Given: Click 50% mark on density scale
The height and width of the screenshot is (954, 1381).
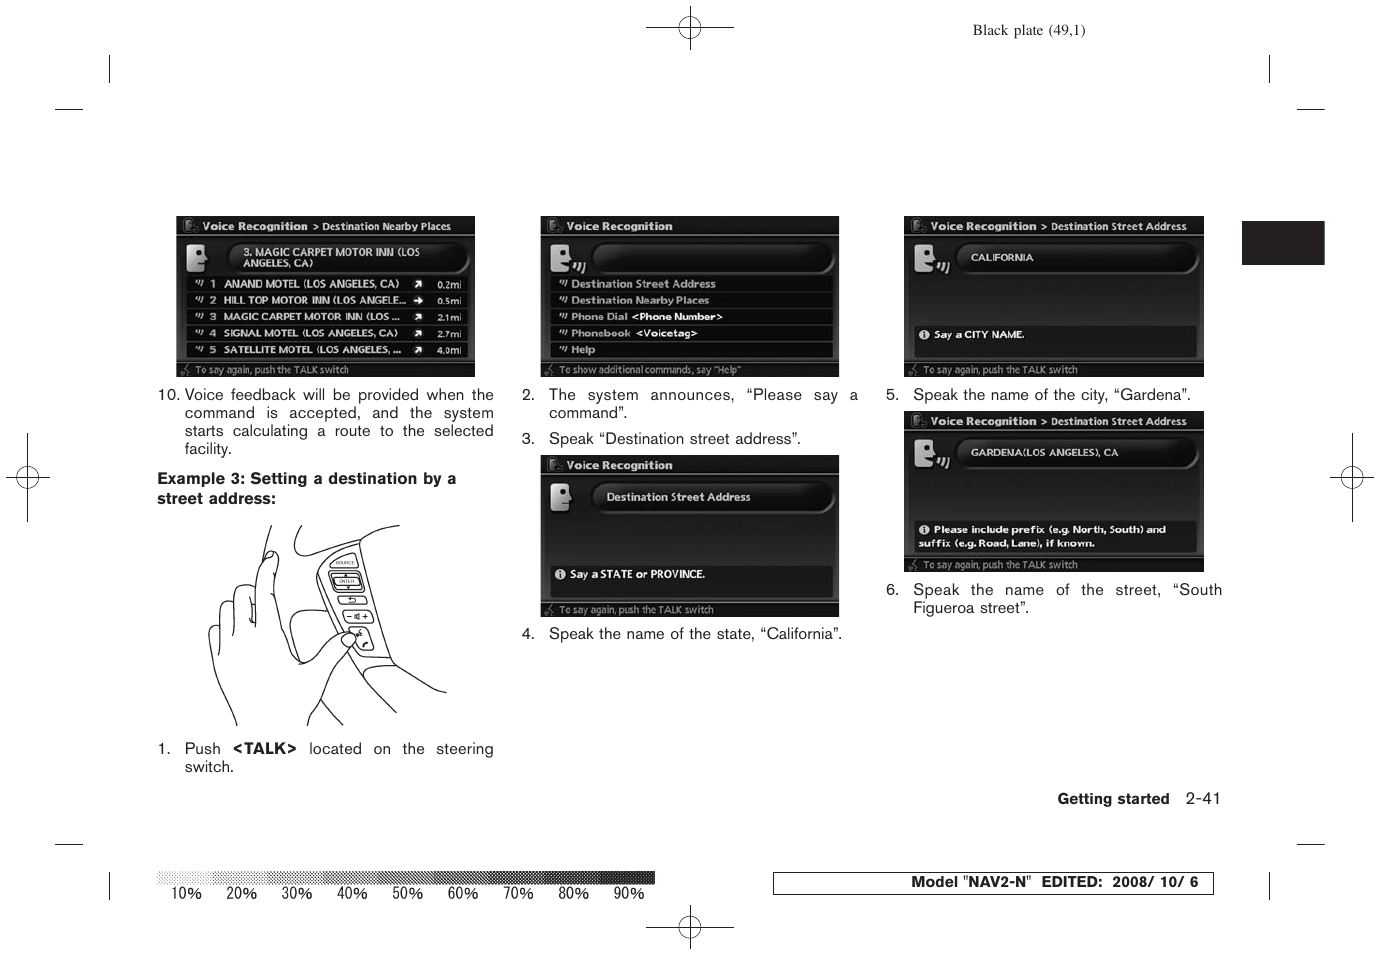Looking at the screenshot, I should [x=407, y=894].
